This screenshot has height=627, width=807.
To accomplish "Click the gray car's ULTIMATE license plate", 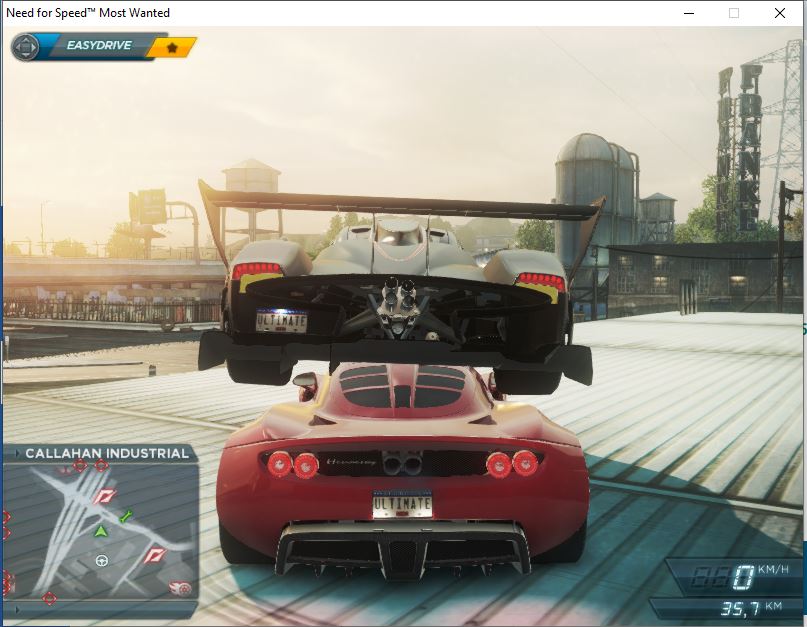I will [x=282, y=321].
